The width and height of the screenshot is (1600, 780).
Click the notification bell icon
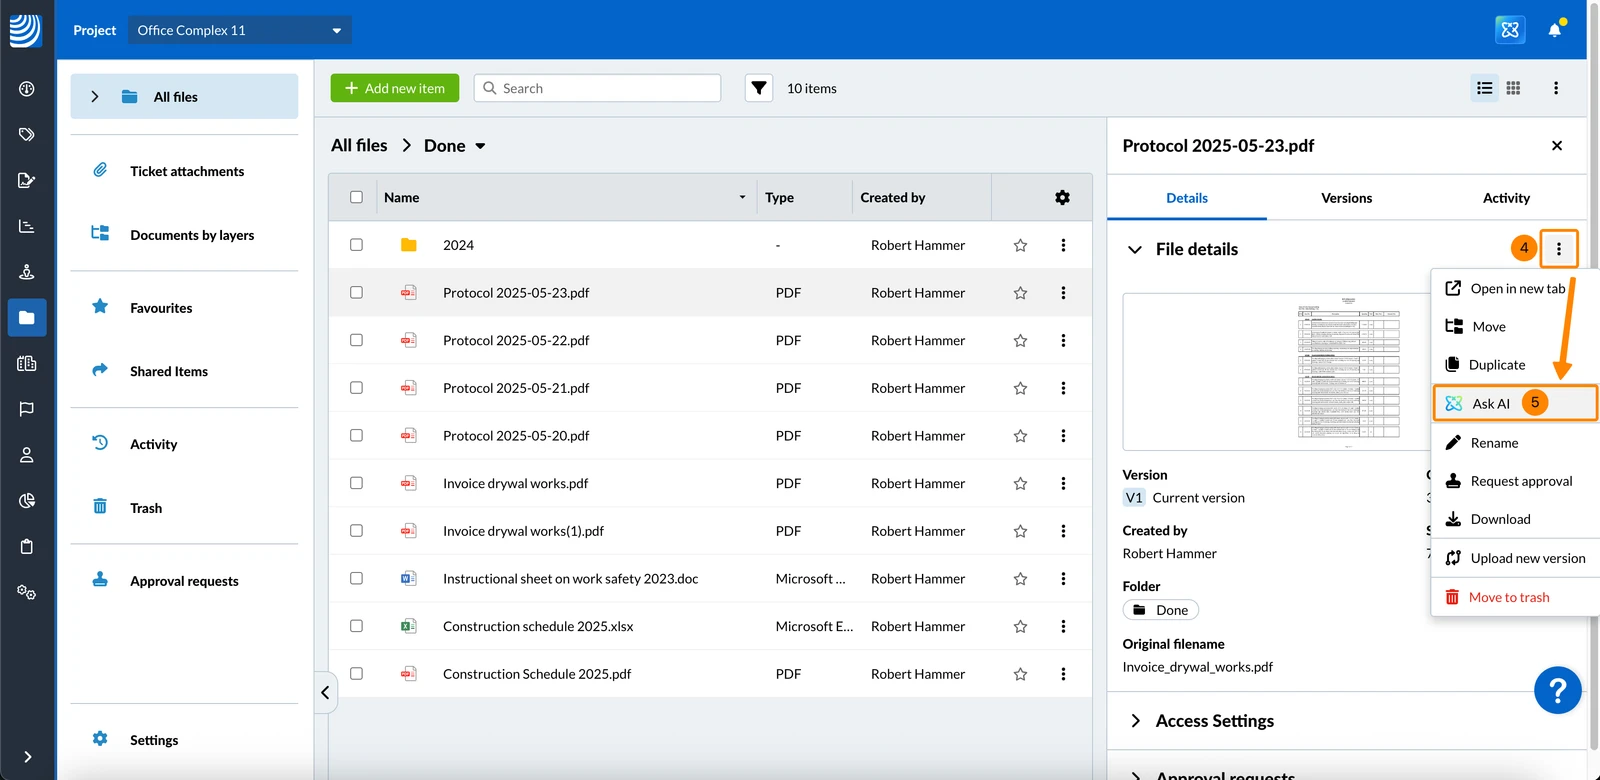point(1555,30)
